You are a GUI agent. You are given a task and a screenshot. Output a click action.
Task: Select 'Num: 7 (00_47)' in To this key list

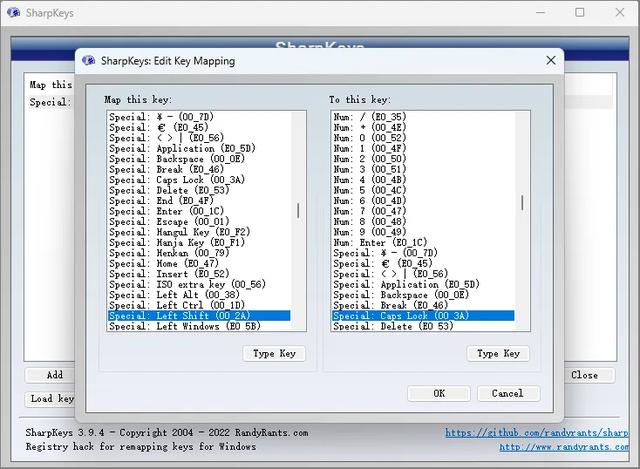coord(423,211)
